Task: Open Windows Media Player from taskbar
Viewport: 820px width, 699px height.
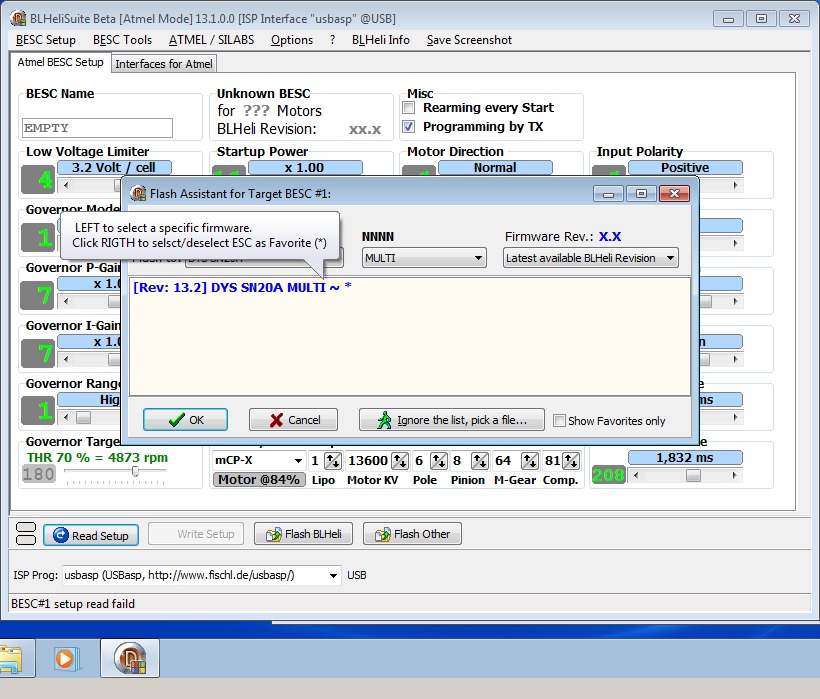Action: click(x=67, y=659)
